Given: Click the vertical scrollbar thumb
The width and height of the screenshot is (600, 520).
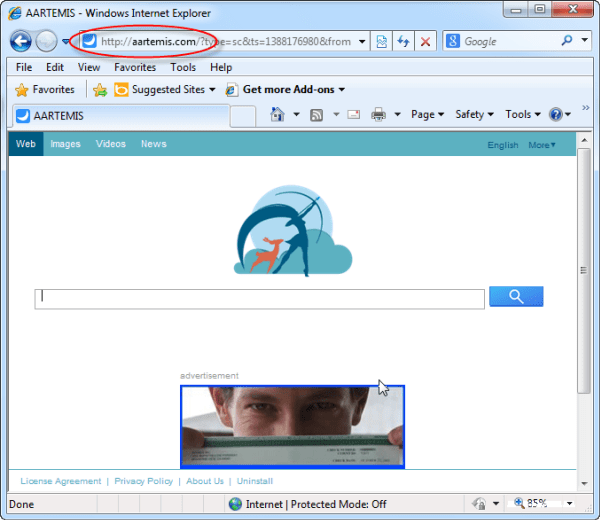Looking at the screenshot, I should tap(584, 271).
